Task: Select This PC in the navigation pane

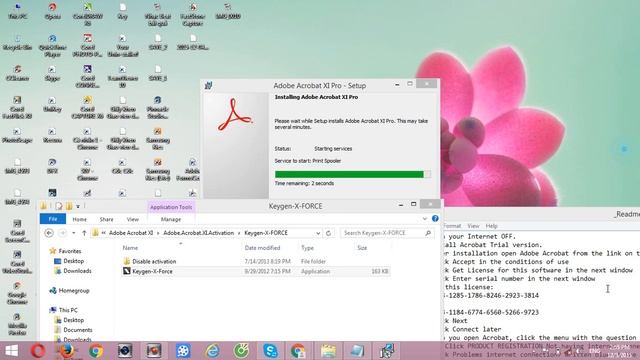Action: (x=68, y=310)
